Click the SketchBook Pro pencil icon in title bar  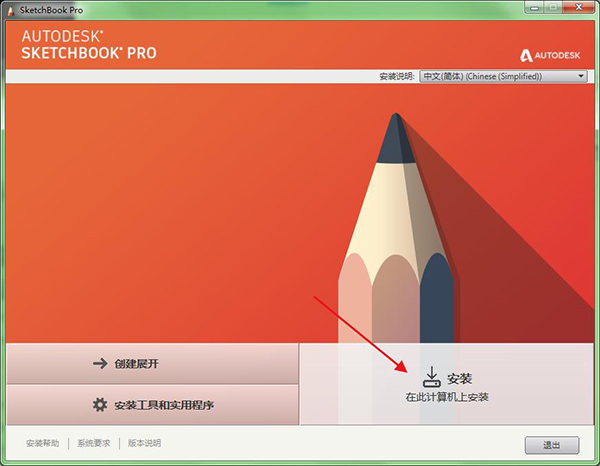pyautogui.click(x=11, y=11)
